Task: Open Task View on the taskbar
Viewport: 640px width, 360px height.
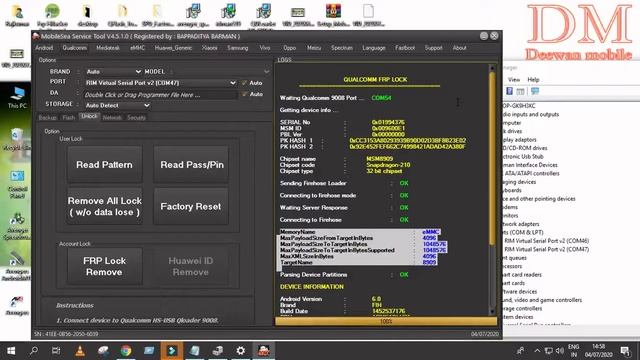Action: coord(56,351)
